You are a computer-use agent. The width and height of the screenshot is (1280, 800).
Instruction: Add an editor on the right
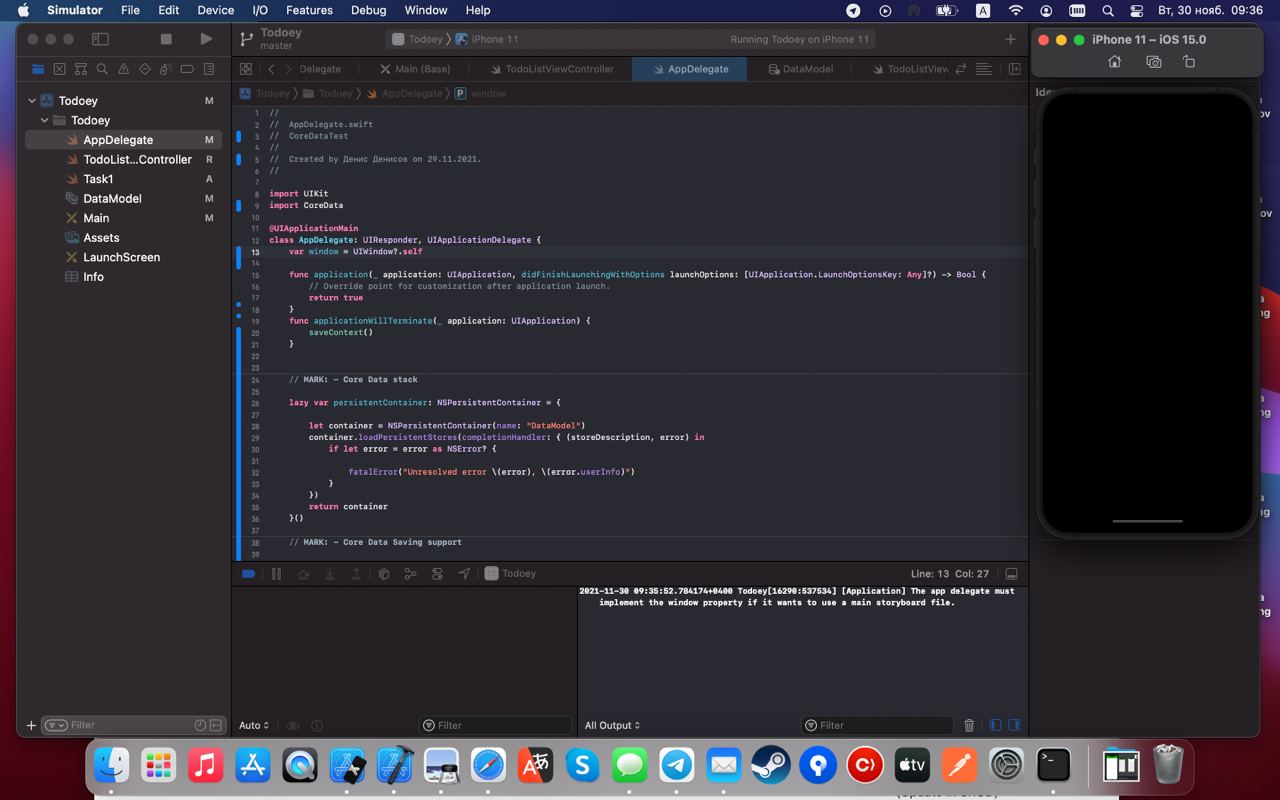pyautogui.click(x=1014, y=69)
